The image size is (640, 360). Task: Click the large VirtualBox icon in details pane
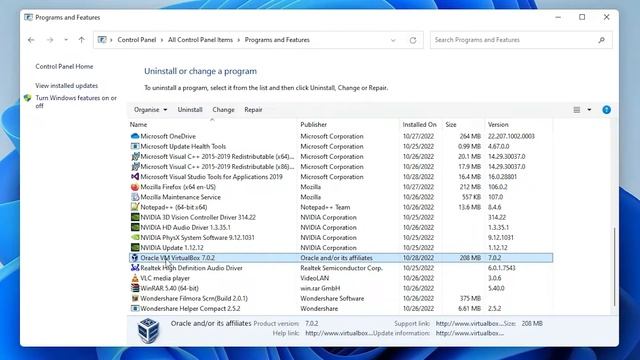pyautogui.click(x=148, y=330)
